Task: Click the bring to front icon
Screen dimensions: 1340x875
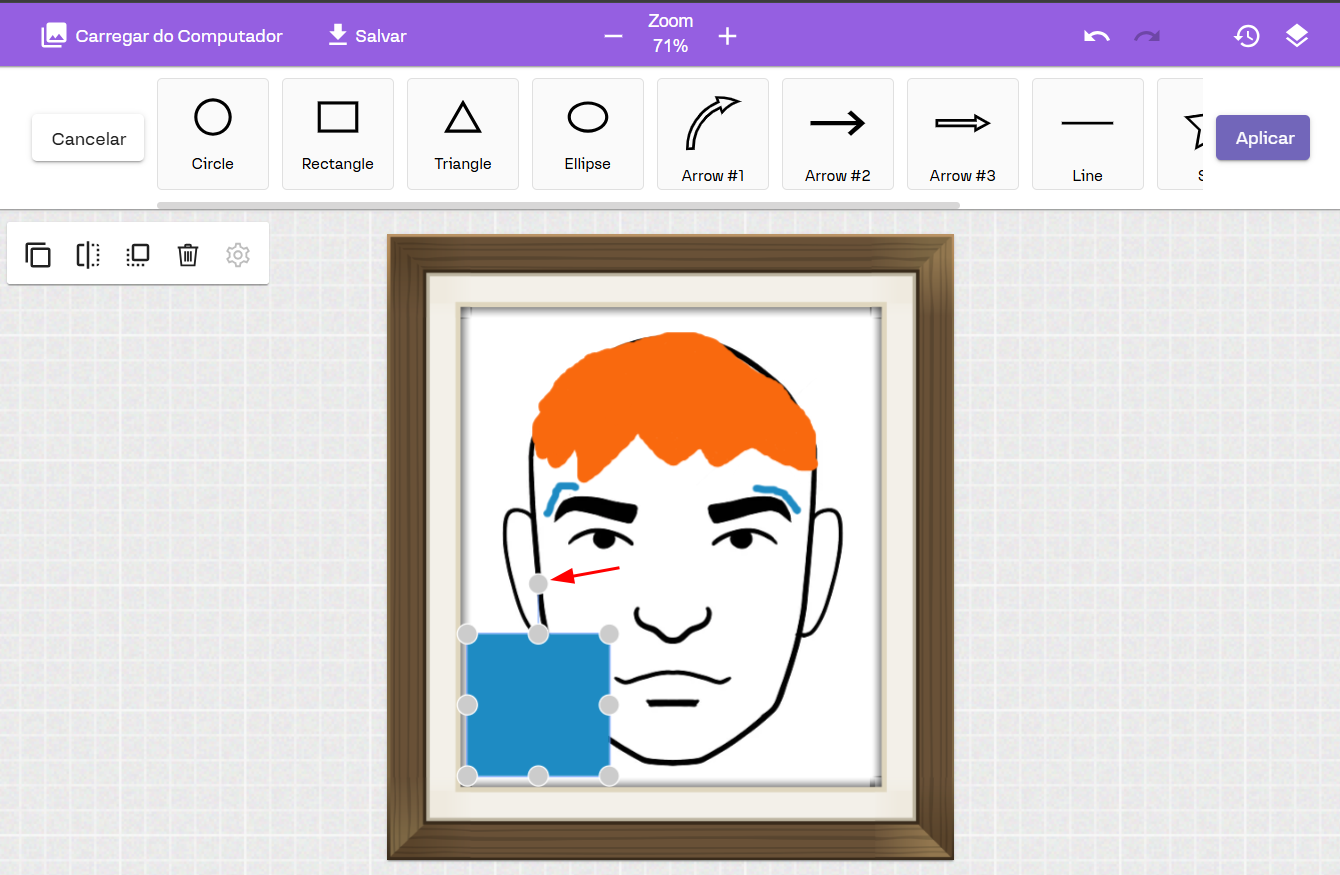Action: point(138,255)
